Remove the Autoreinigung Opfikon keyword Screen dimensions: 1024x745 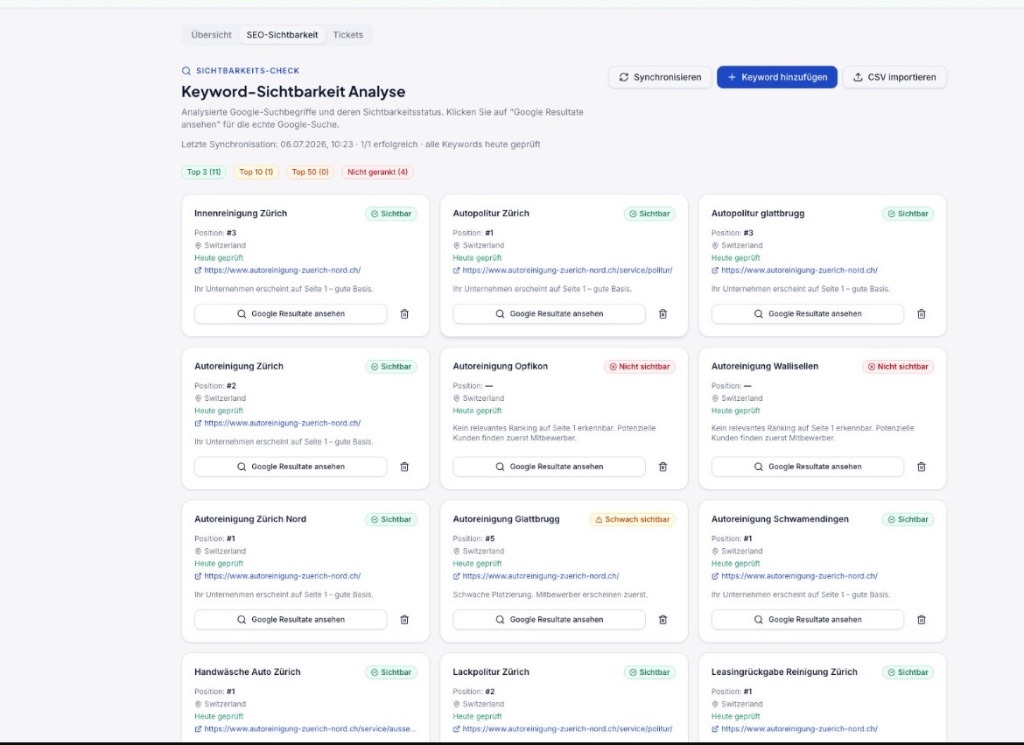663,467
